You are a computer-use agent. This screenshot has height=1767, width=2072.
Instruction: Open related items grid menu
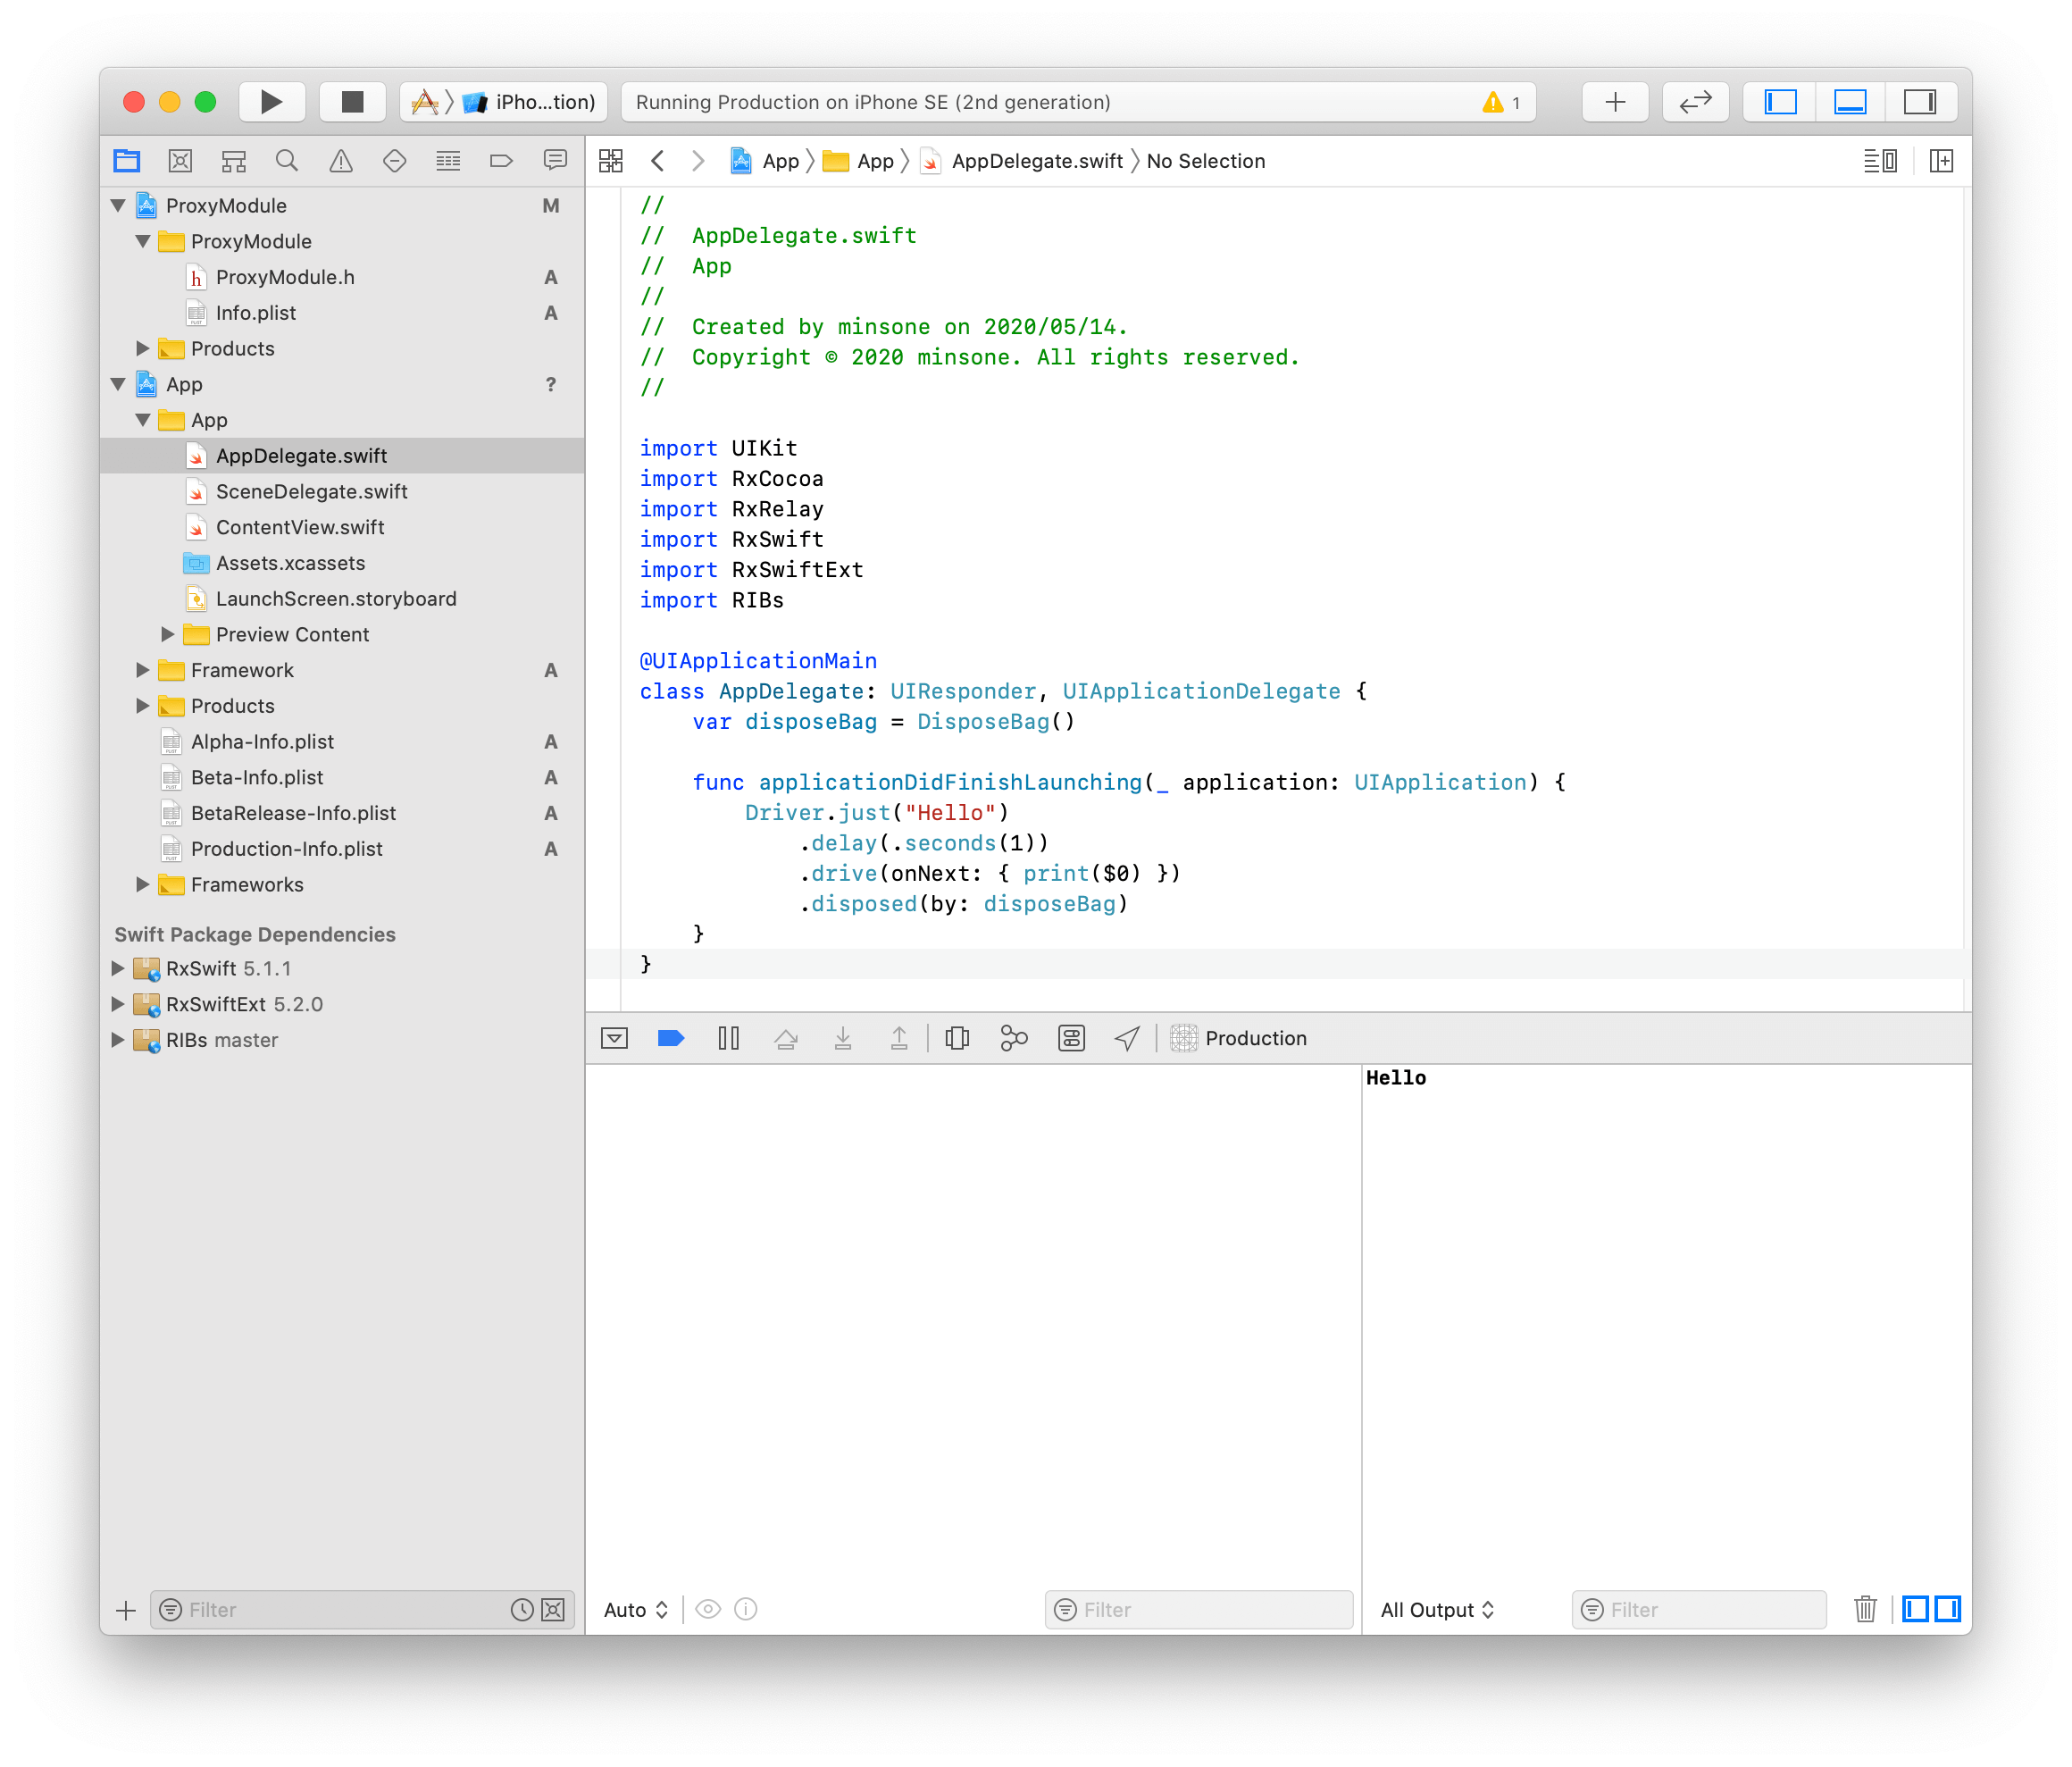(x=611, y=161)
